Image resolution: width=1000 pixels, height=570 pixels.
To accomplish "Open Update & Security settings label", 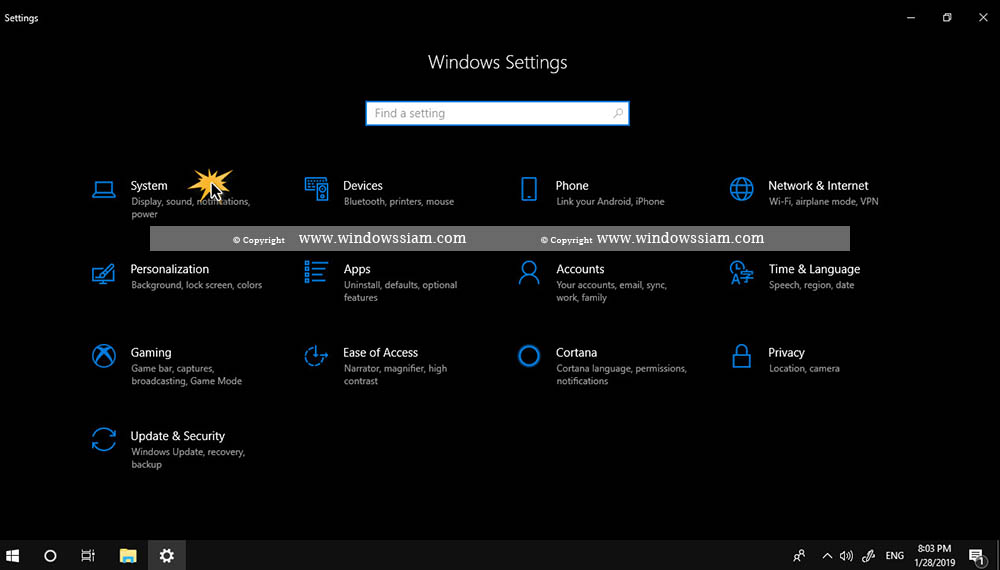I will point(177,436).
